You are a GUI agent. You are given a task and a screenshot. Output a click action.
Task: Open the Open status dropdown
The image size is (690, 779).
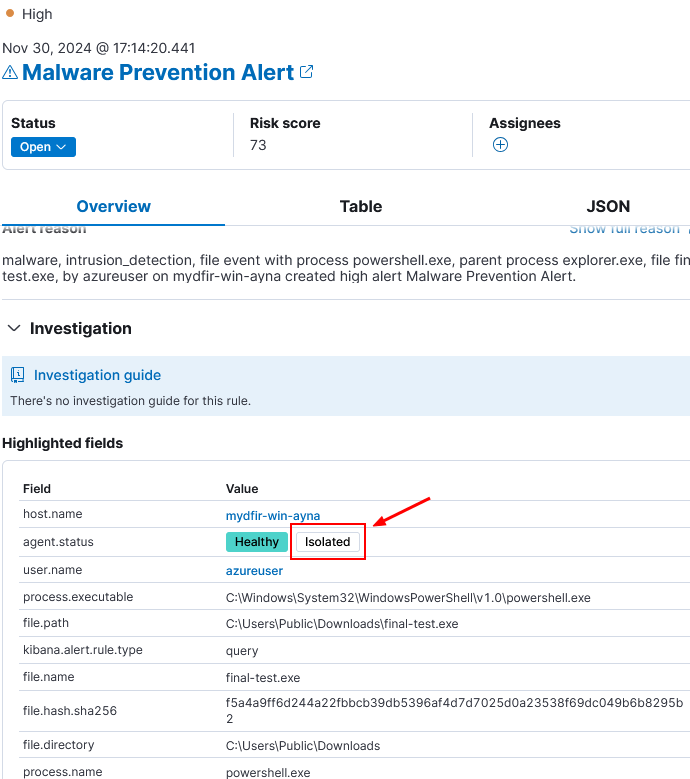coord(43,147)
